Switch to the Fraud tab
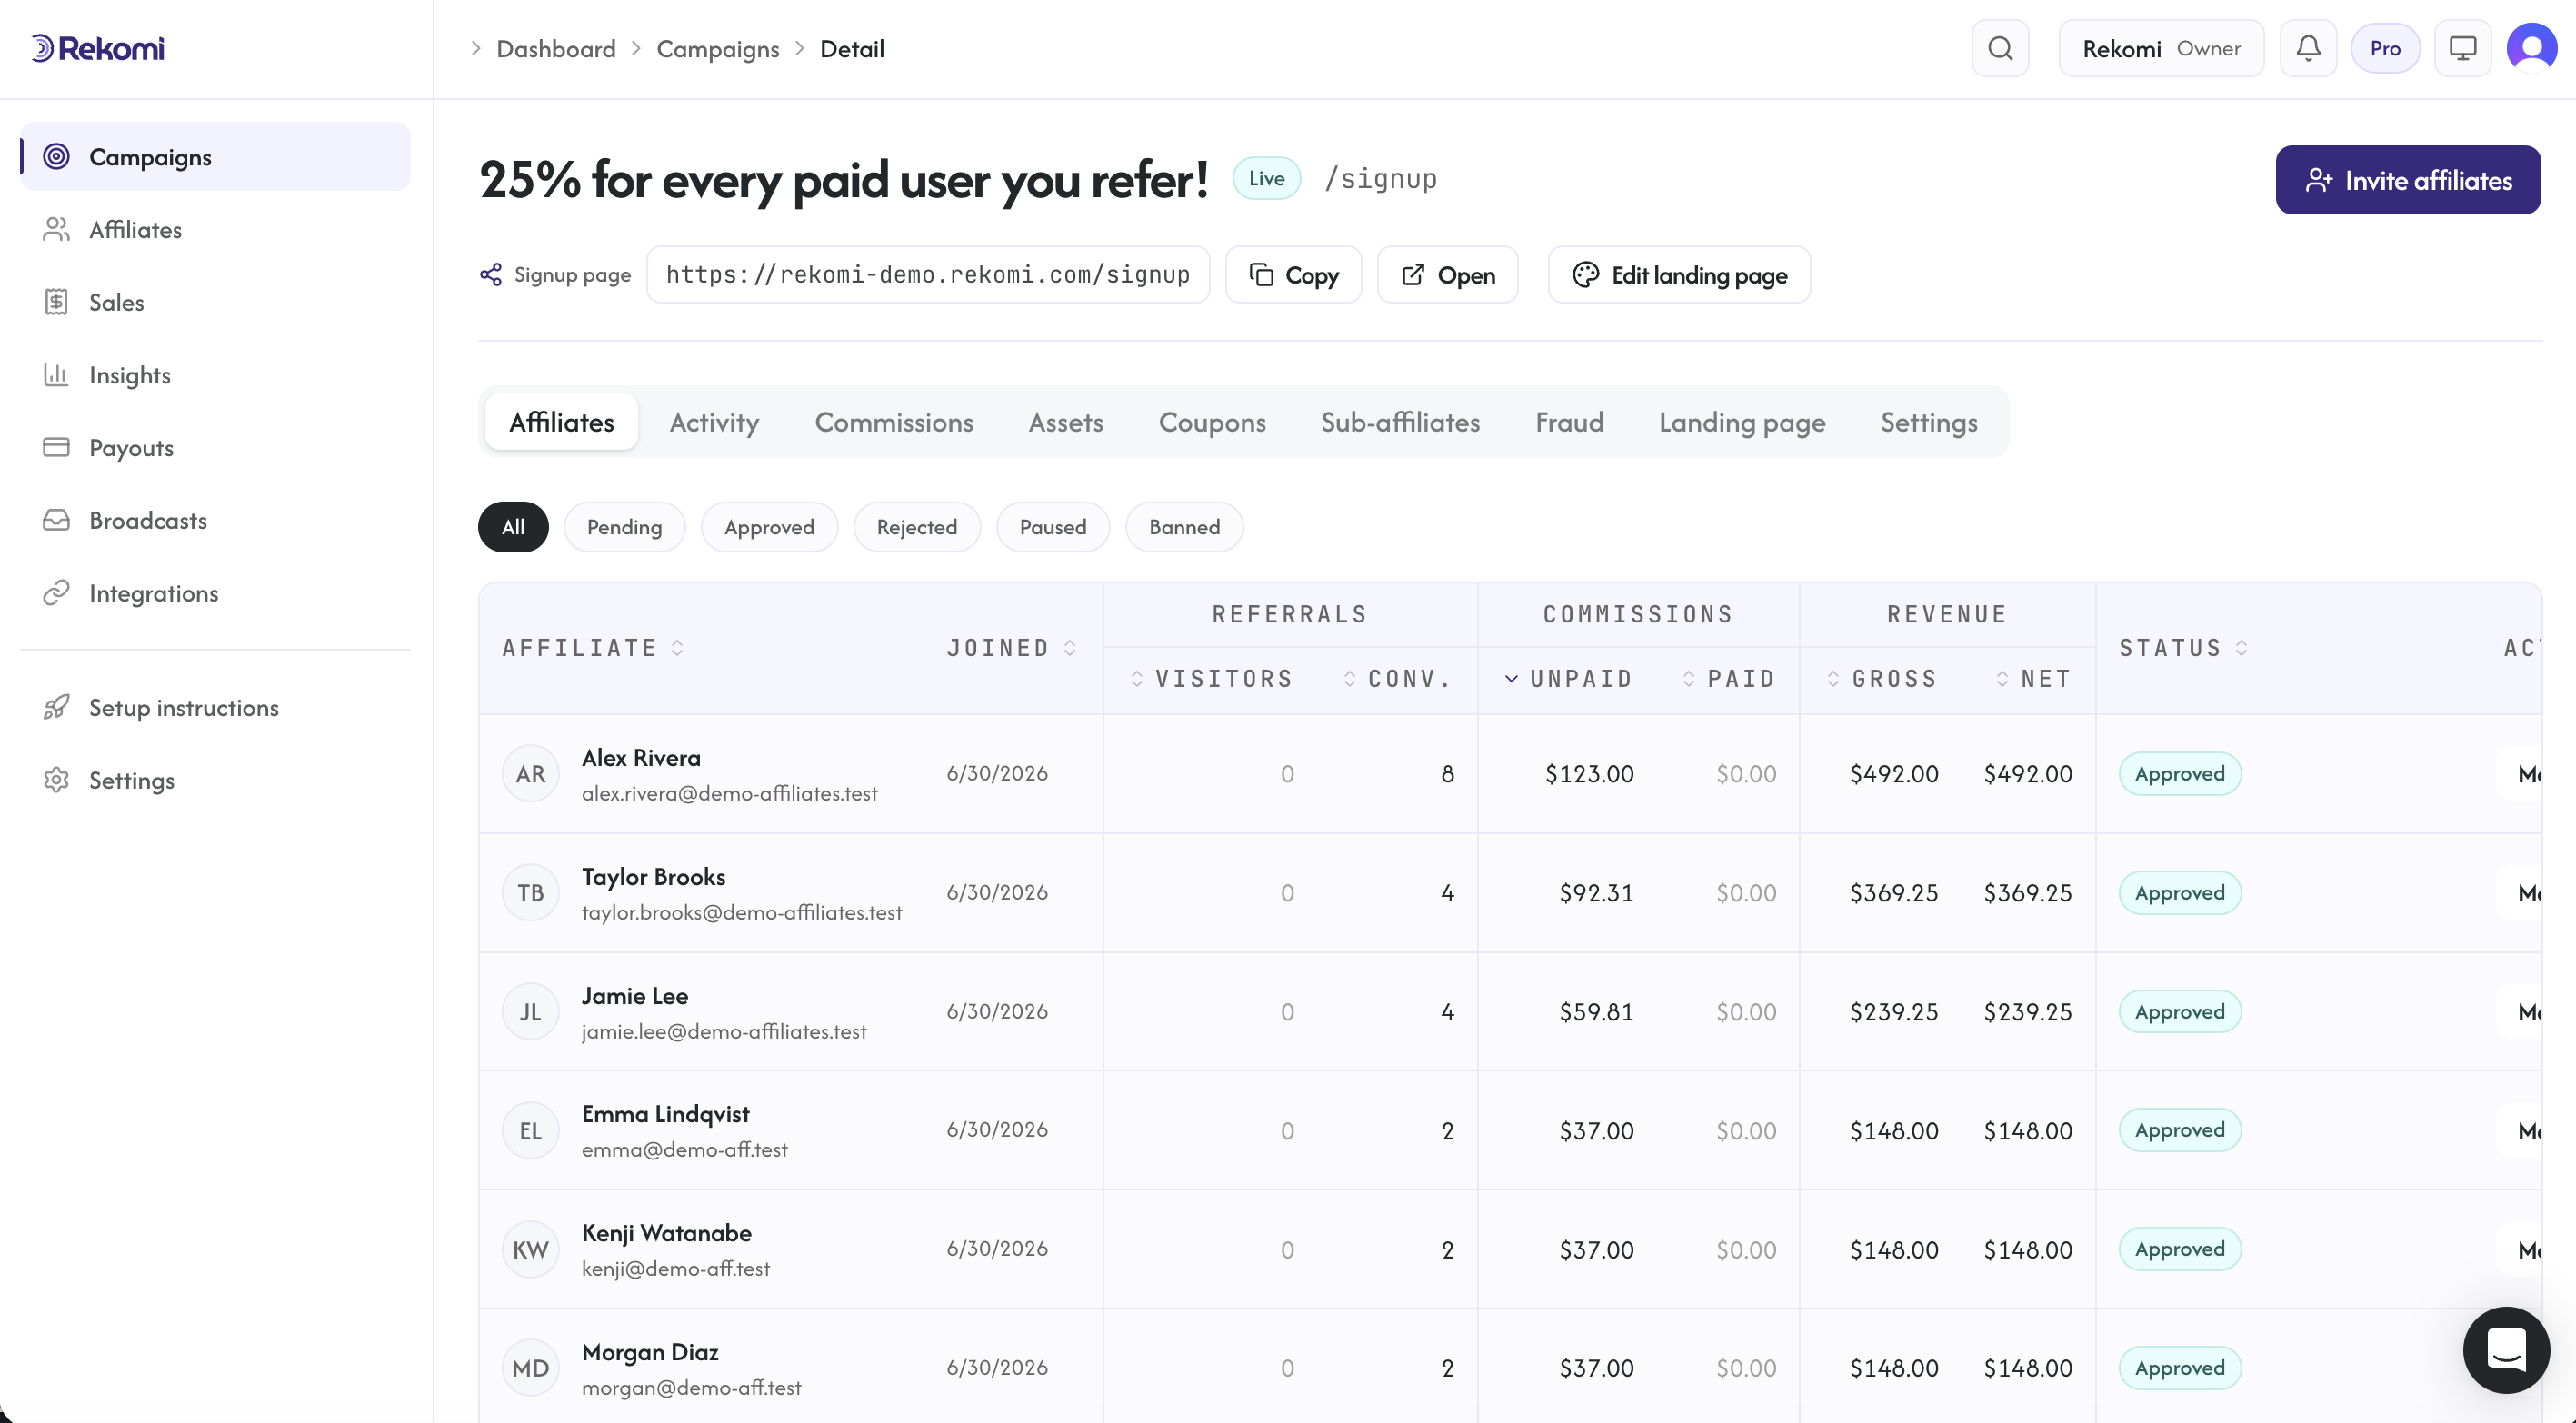2576x1423 pixels. (1569, 422)
